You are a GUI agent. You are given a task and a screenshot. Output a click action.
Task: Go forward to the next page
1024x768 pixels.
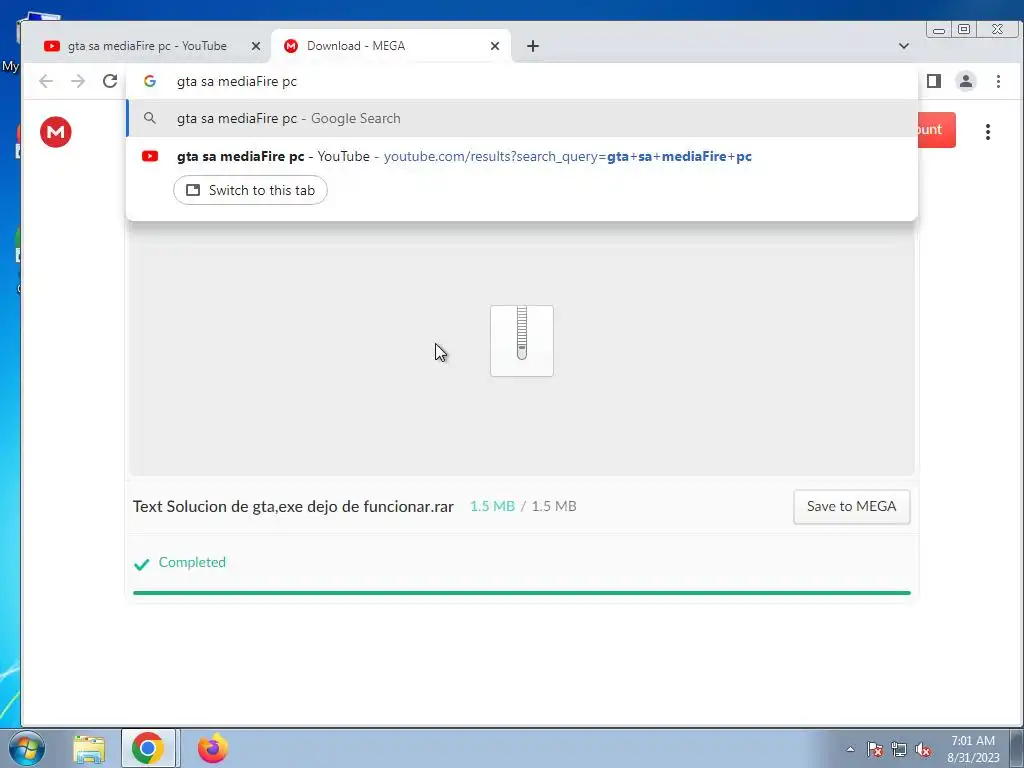pos(78,81)
